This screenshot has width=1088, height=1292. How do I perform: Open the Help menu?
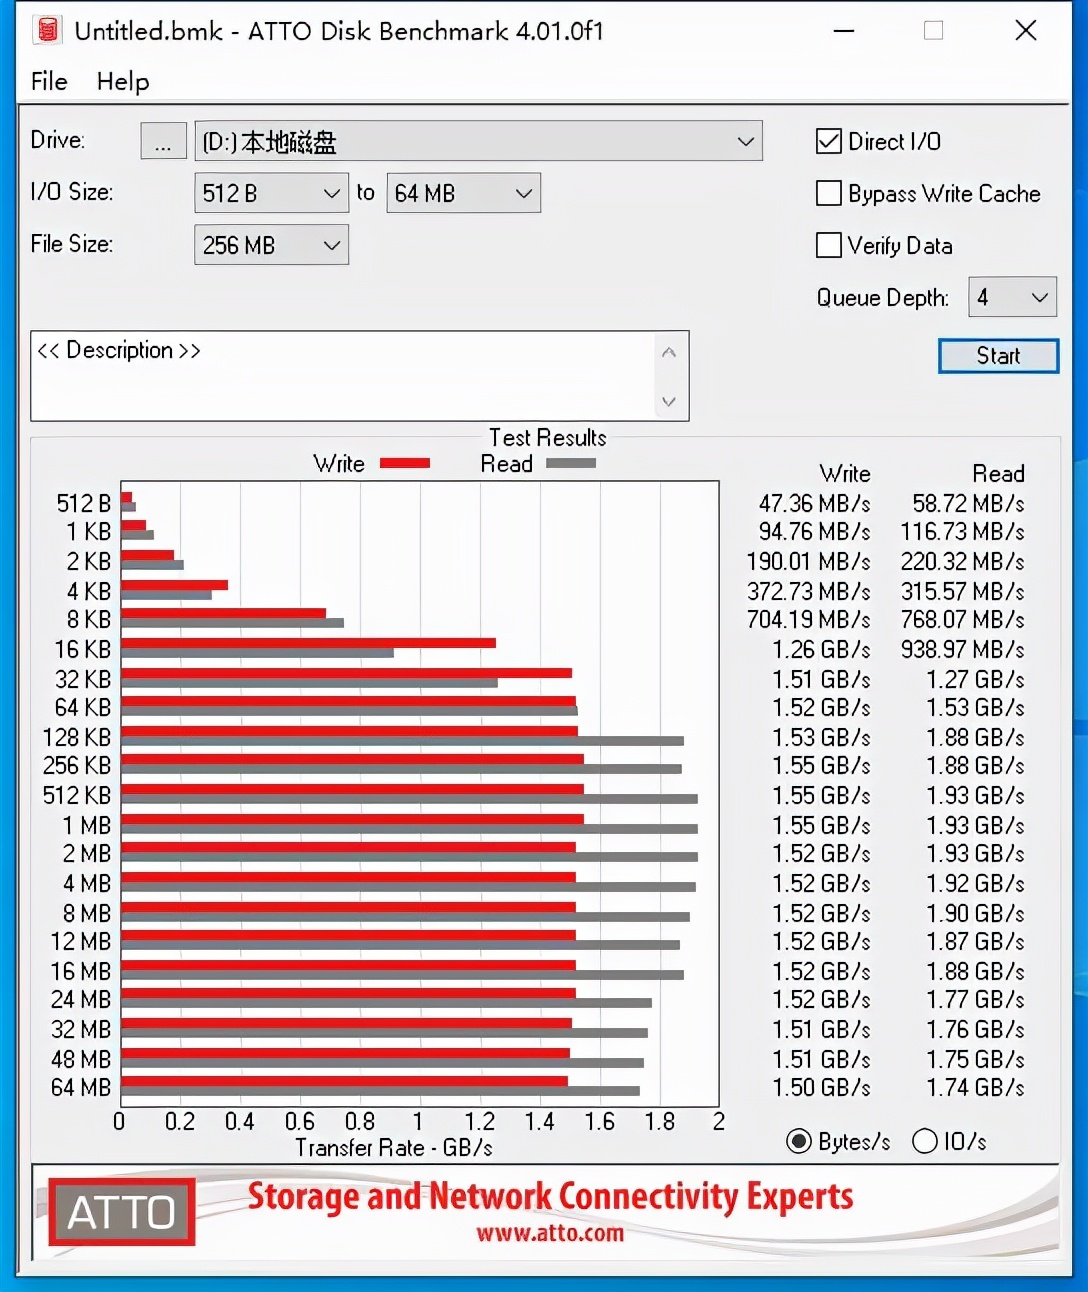[x=122, y=82]
